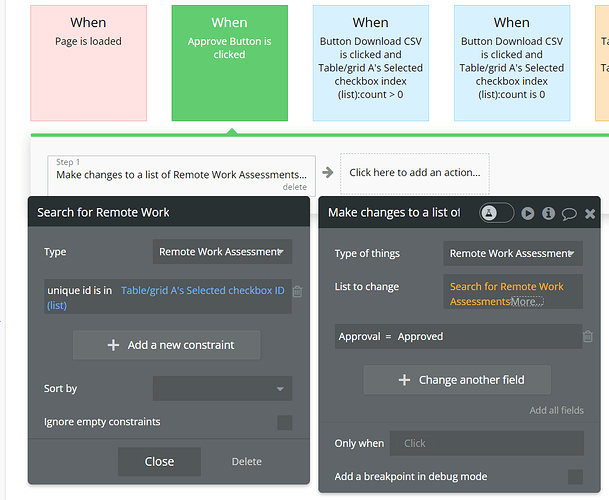Check Add a breakpoint in debug mode
Image resolution: width=609 pixels, height=500 pixels.
575,476
